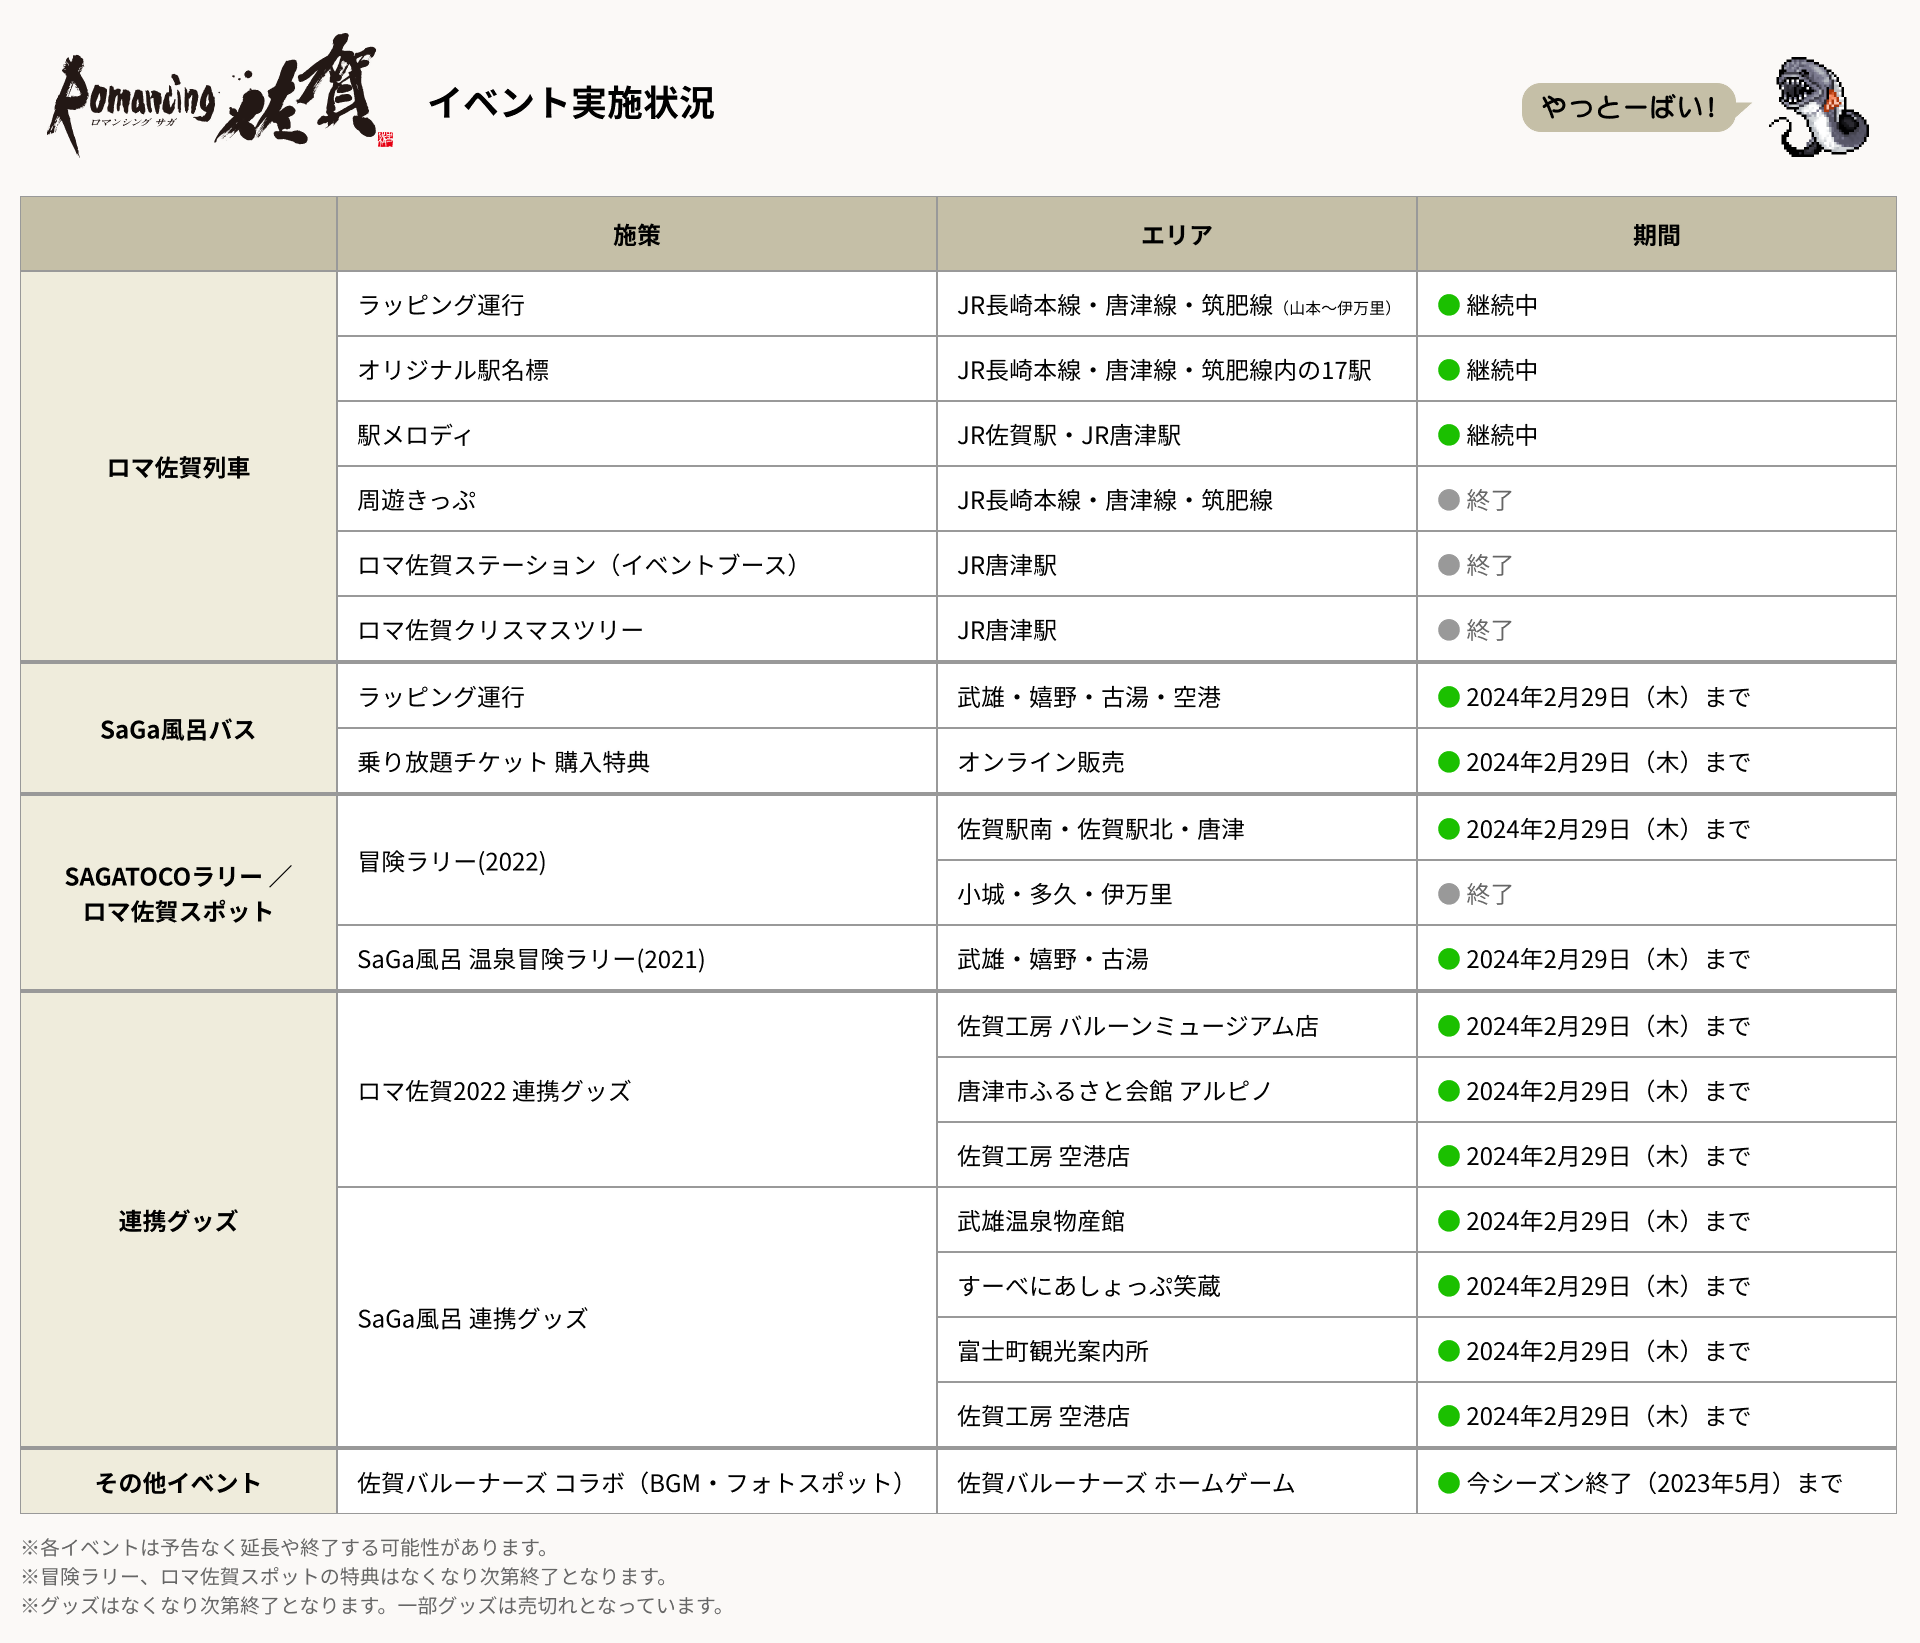This screenshot has height=1643, width=1920.
Task: Click green dot beside 今シーズン終了 text
Action: 1448,1483
